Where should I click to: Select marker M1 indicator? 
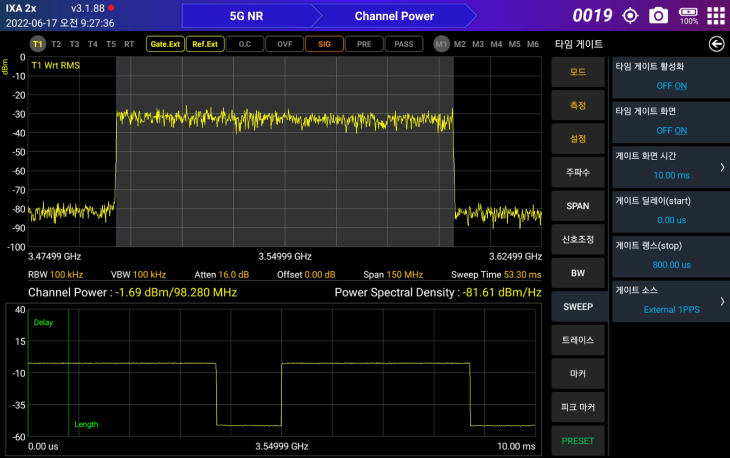click(442, 44)
